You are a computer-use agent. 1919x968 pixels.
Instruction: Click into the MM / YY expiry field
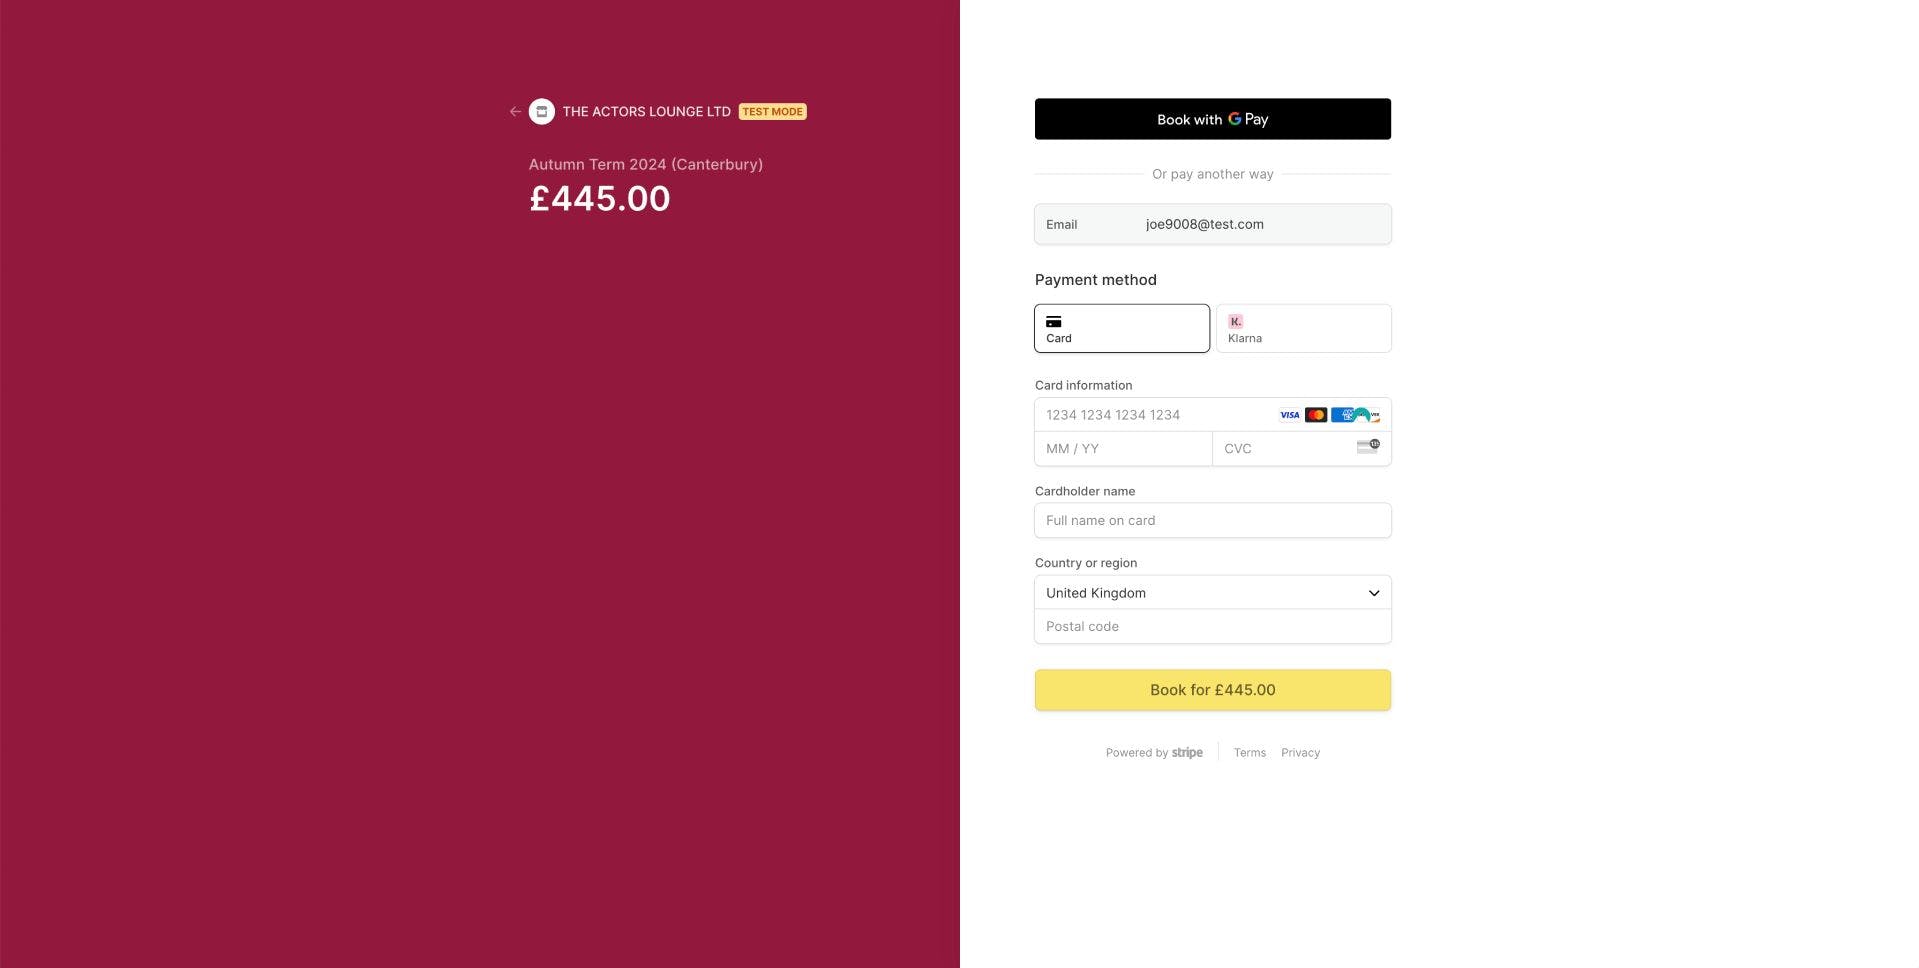pos(1122,449)
